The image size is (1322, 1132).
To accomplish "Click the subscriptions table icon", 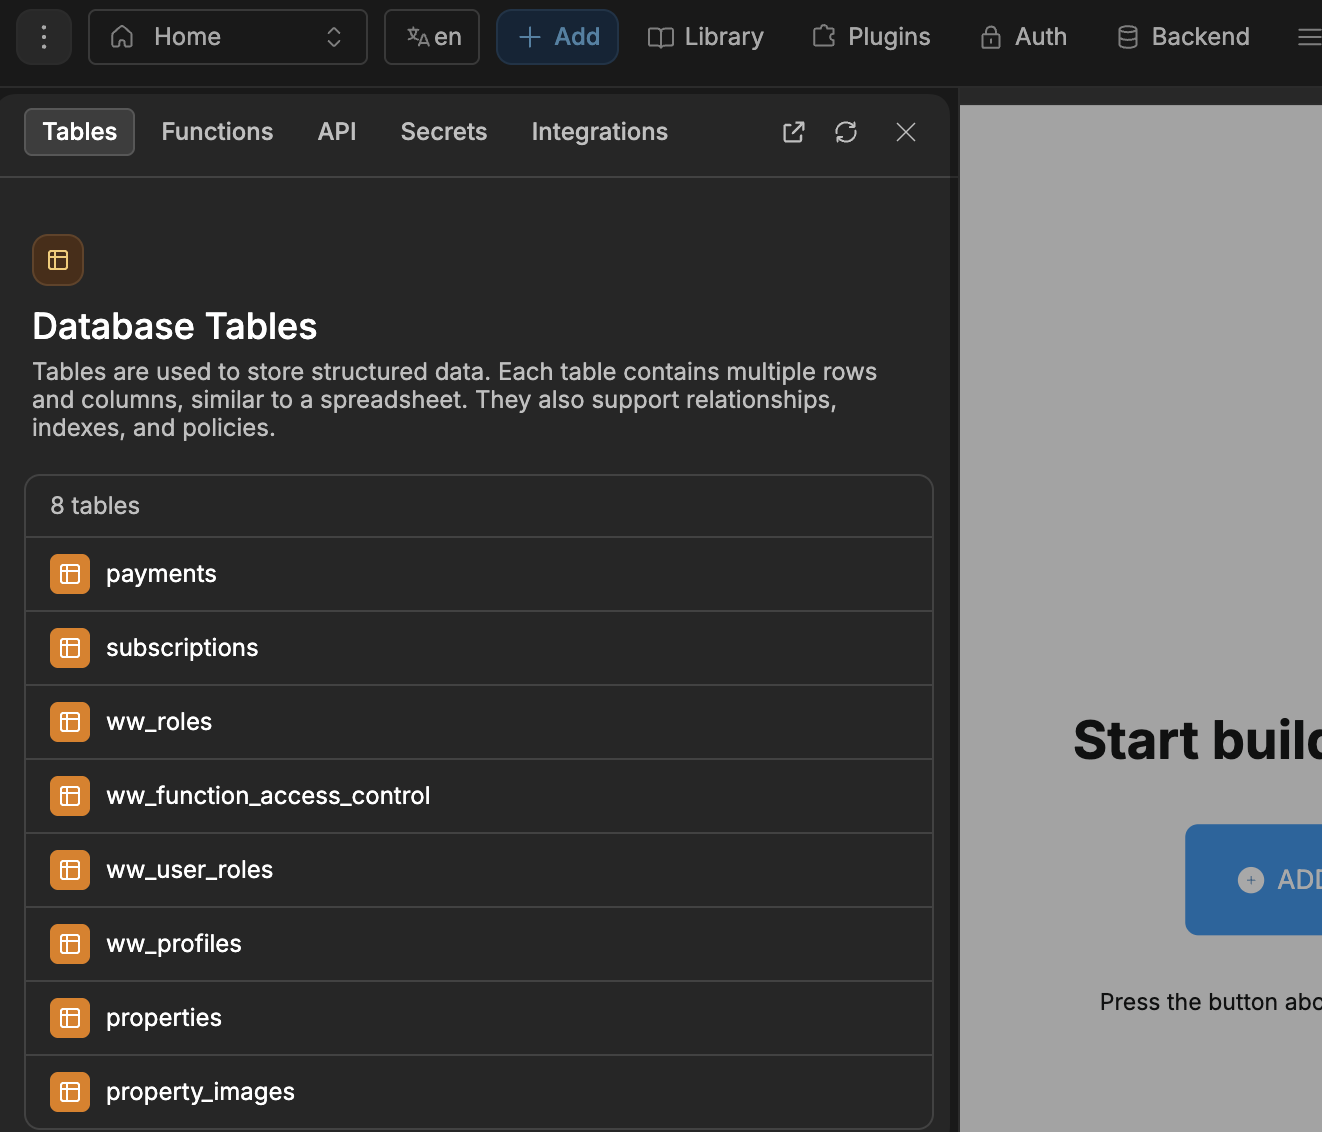I will (70, 648).
